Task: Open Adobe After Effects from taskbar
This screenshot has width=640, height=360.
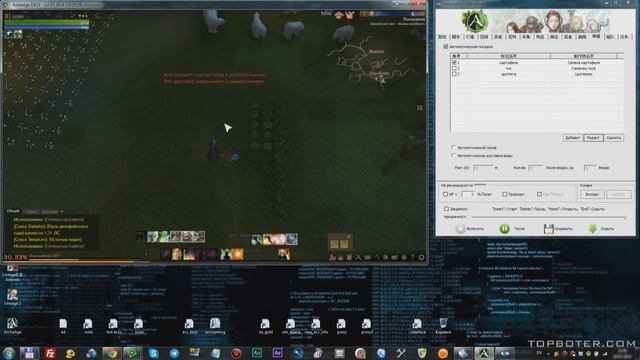Action: click(278, 353)
